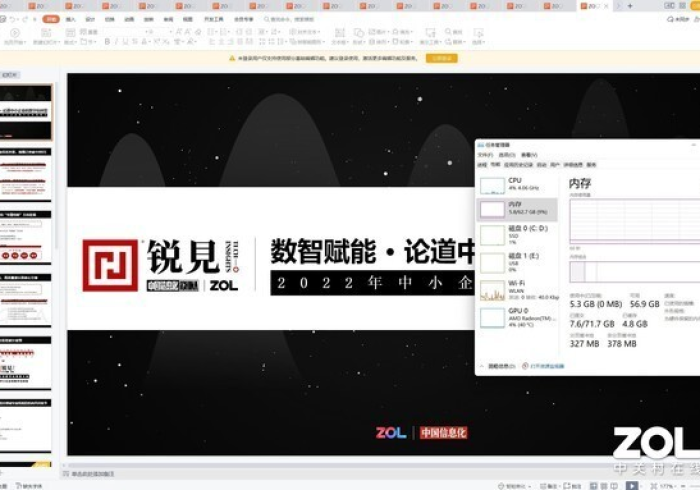Image resolution: width=700 pixels, height=490 pixels.
Task: Click the increase font size icon
Action: [x=179, y=32]
